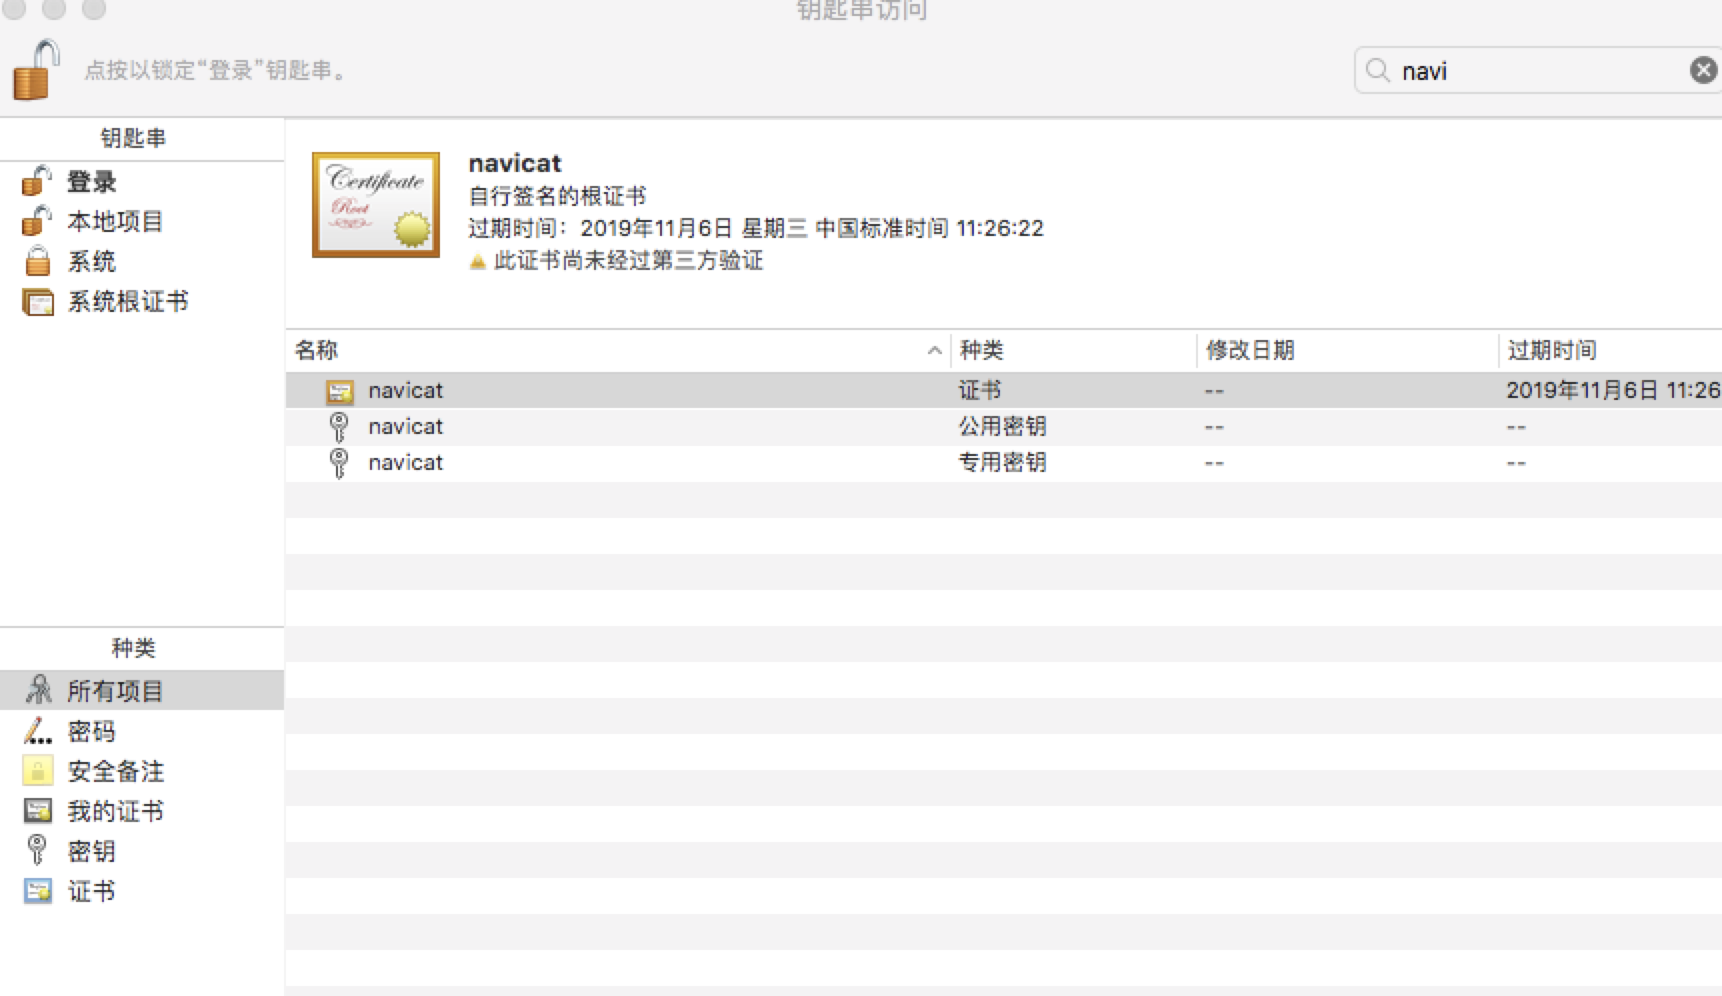Sort by 过期时间 column header

tap(1611, 350)
